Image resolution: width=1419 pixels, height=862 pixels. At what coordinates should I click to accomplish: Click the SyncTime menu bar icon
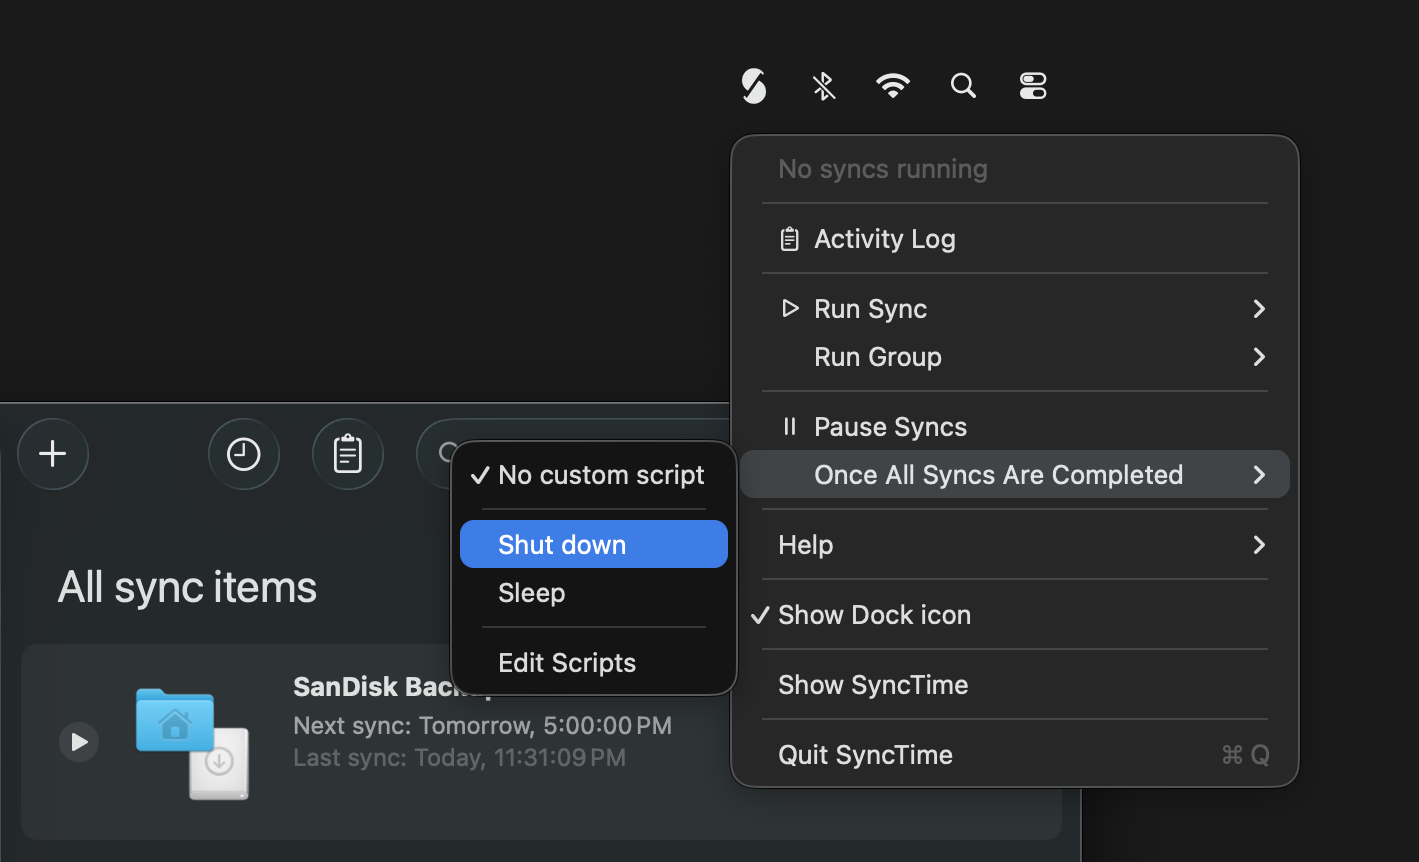coord(754,86)
